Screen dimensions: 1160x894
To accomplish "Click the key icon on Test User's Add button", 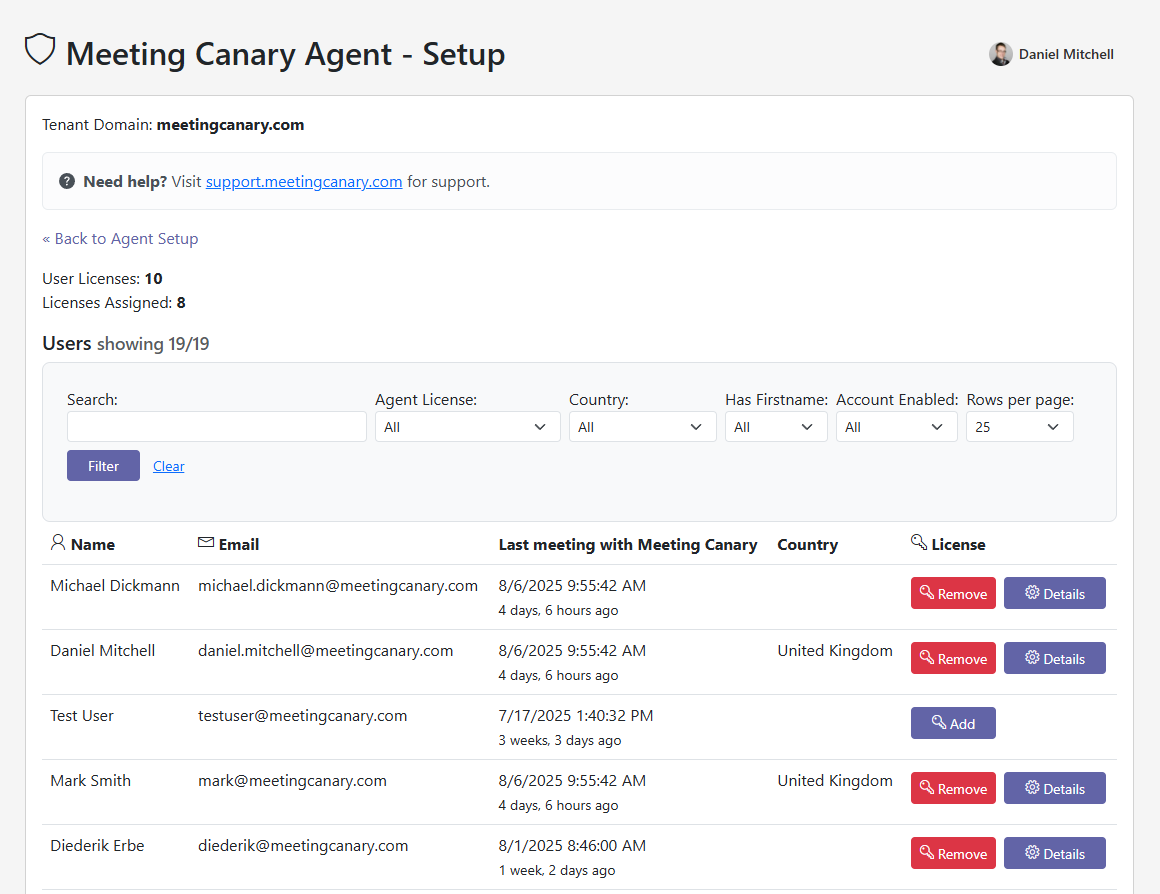I will (937, 722).
